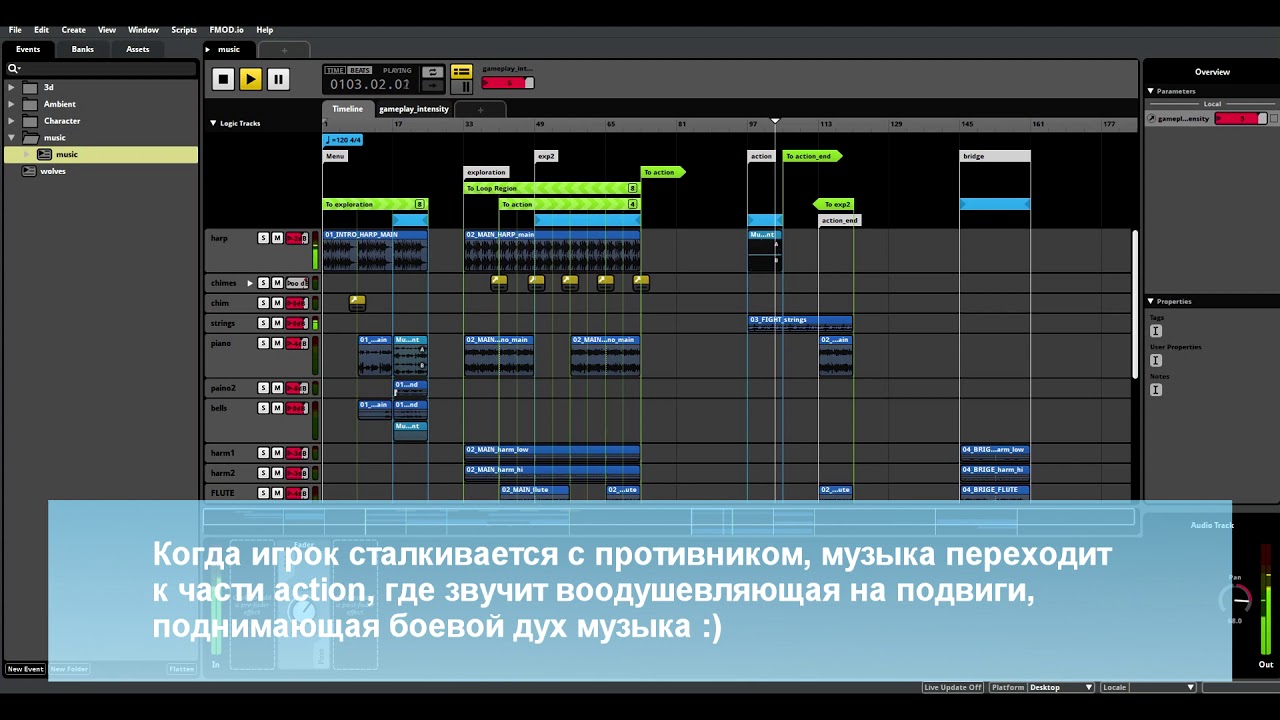The image size is (1280, 720).
Task: Click the chim track event instrument icon
Action: pos(357,301)
